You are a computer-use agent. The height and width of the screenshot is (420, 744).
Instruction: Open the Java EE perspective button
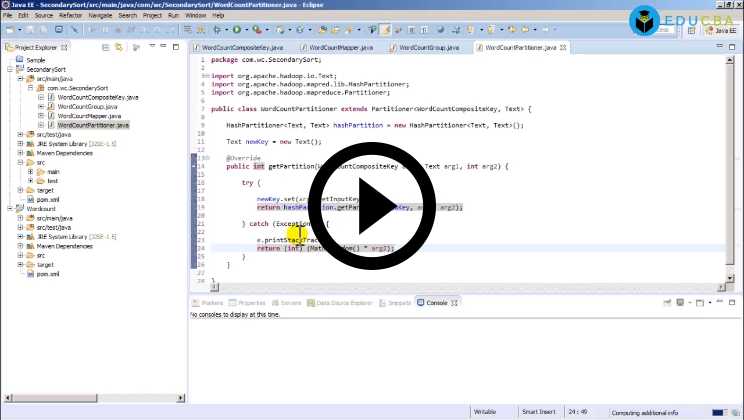tap(725, 30)
